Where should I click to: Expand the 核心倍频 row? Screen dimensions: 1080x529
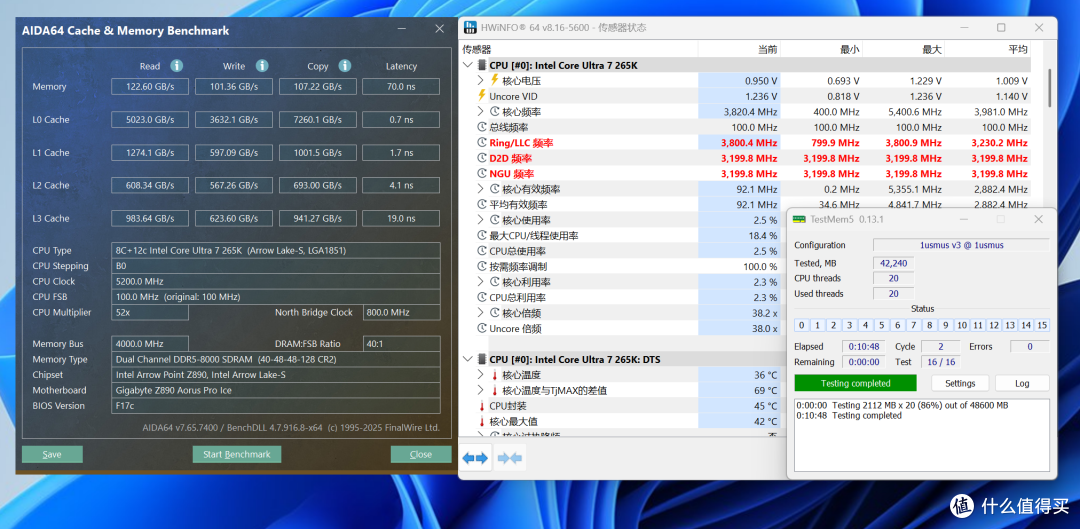pyautogui.click(x=481, y=313)
